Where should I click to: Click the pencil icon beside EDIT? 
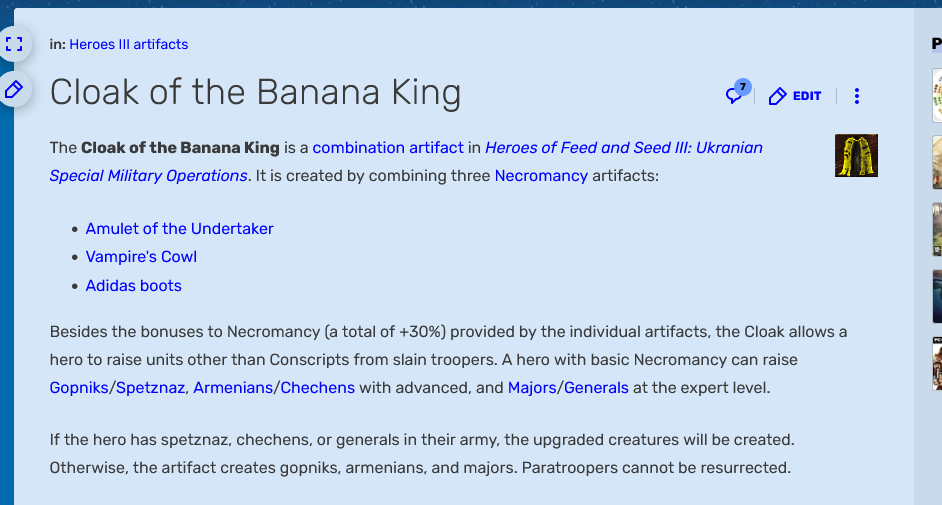777,96
